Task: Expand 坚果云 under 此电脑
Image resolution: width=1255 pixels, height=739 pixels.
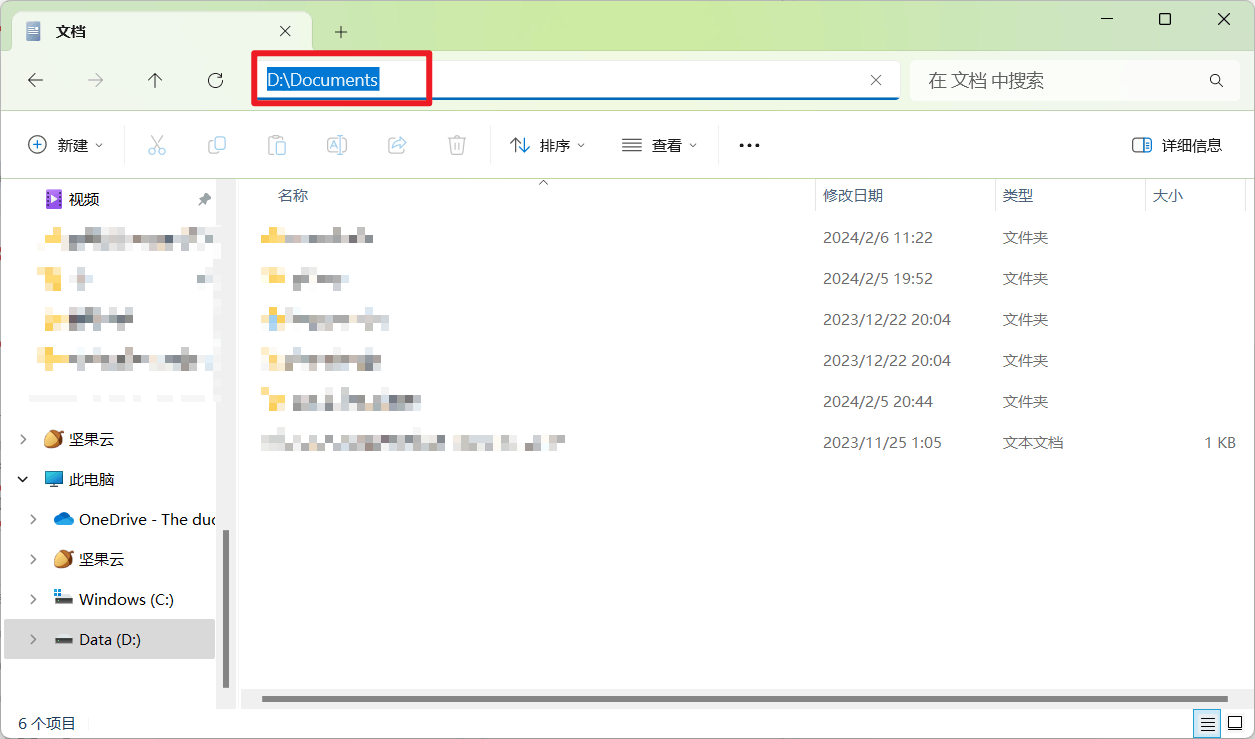Action: (34, 559)
